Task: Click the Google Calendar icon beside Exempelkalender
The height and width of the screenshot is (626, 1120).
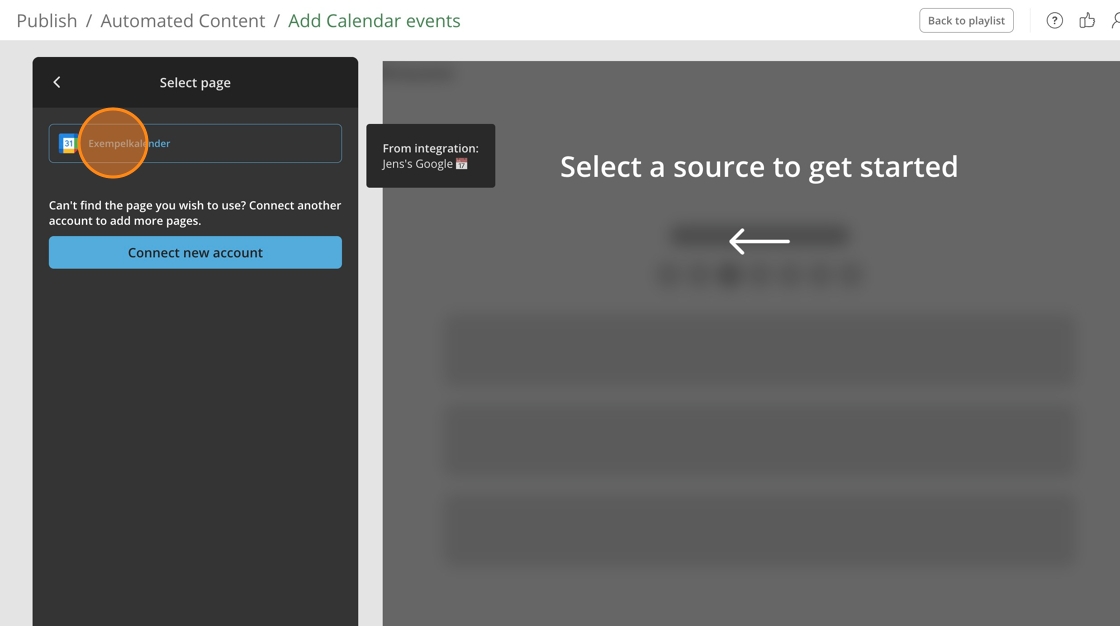Action: (68, 144)
